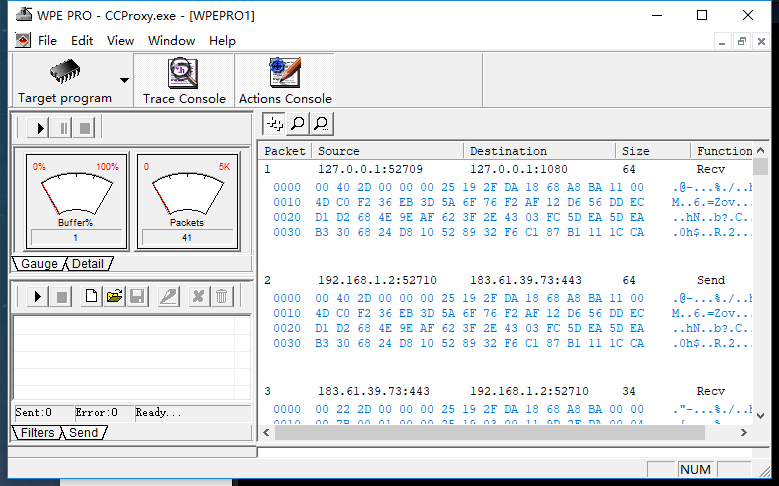The width and height of the screenshot is (779, 486).
Task: Open the Help menu
Action: click(222, 41)
